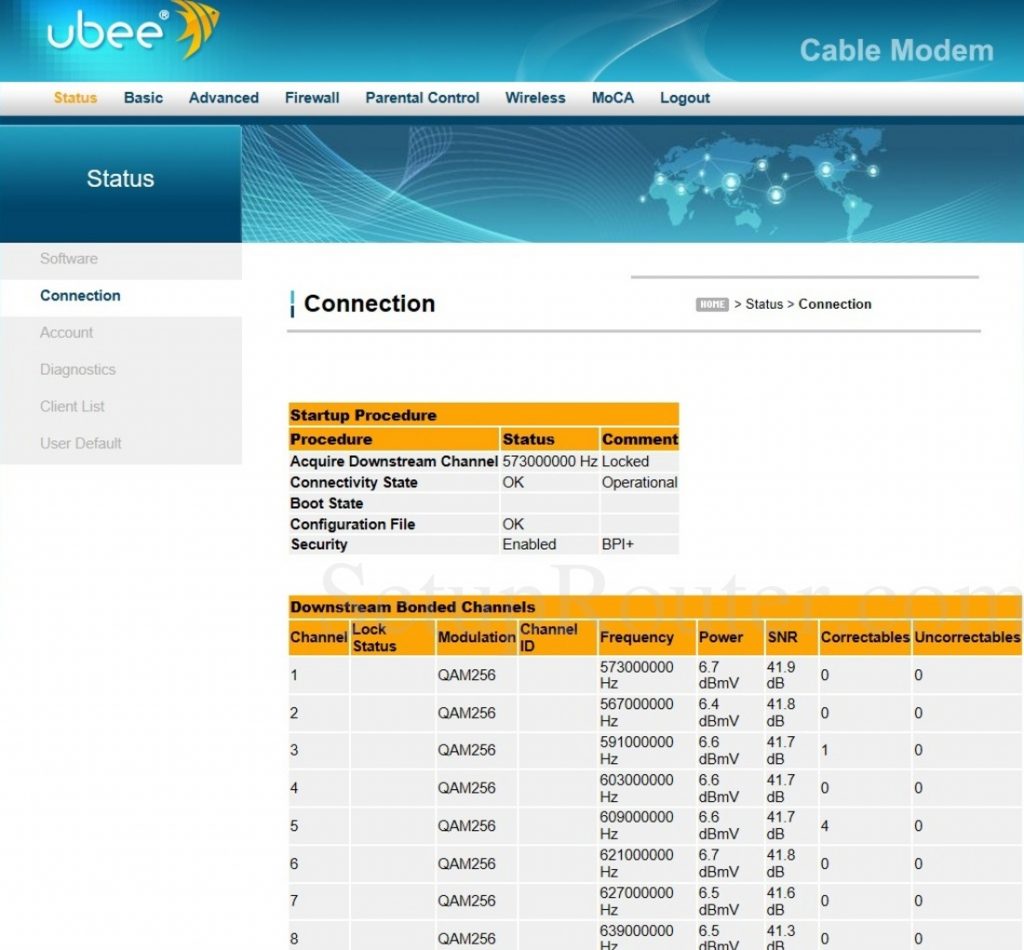This screenshot has height=950, width=1024.
Task: Click the Connection breadcrumb link
Action: [835, 304]
